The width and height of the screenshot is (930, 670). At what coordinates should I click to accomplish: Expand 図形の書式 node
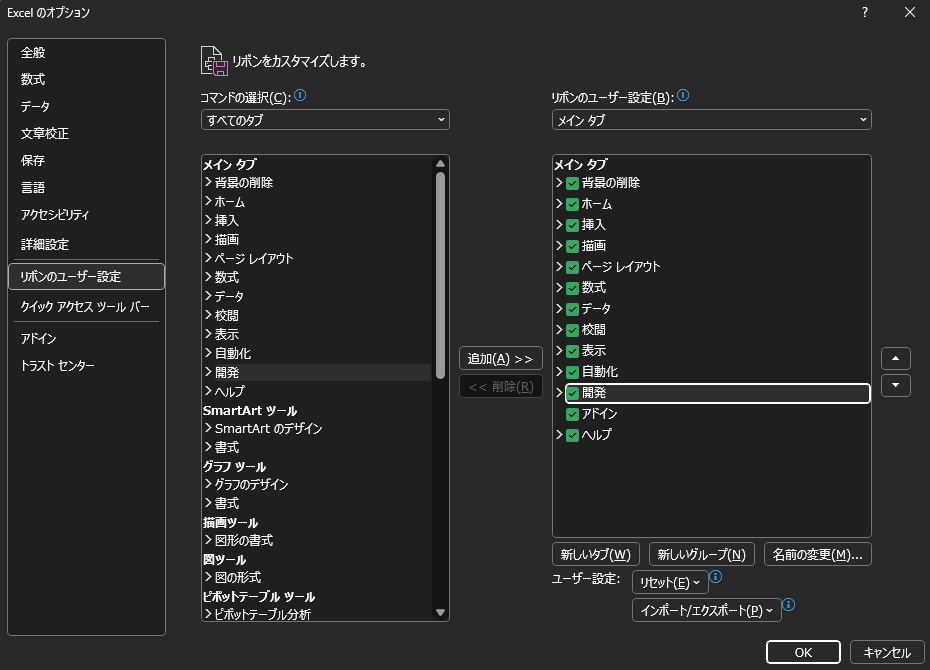[208, 540]
